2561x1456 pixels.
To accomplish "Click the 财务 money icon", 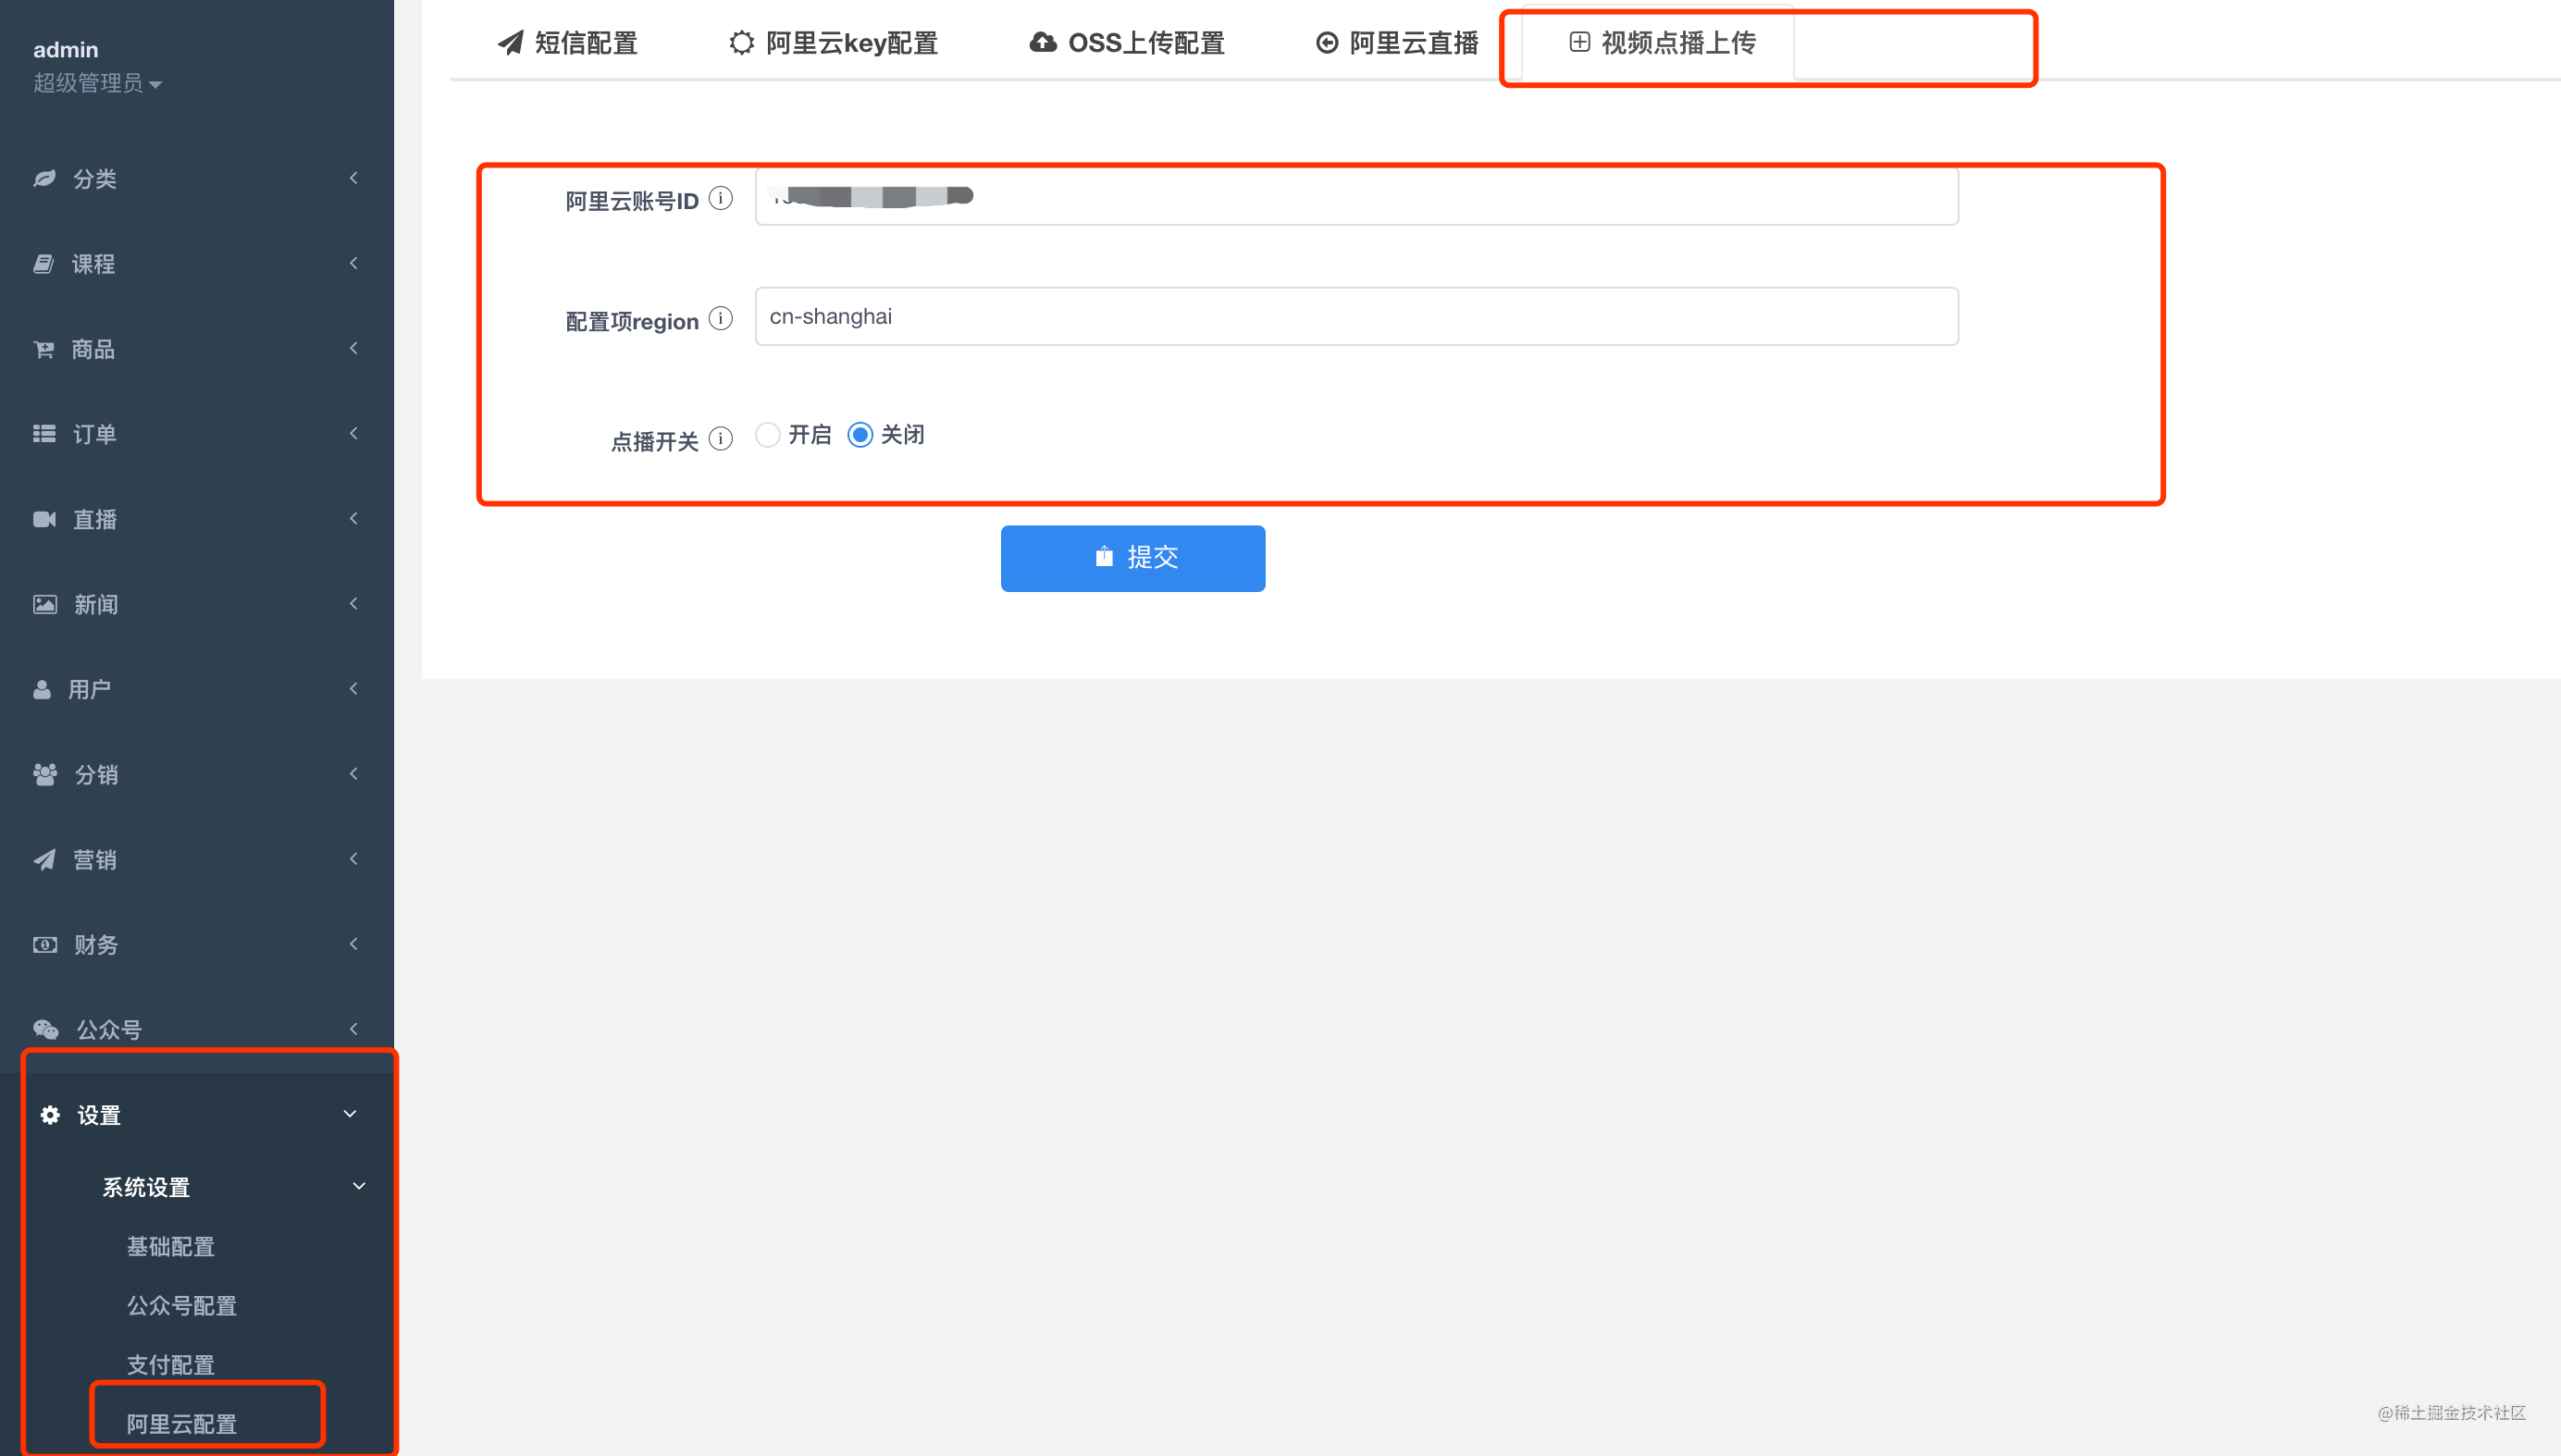I will click(x=44, y=944).
